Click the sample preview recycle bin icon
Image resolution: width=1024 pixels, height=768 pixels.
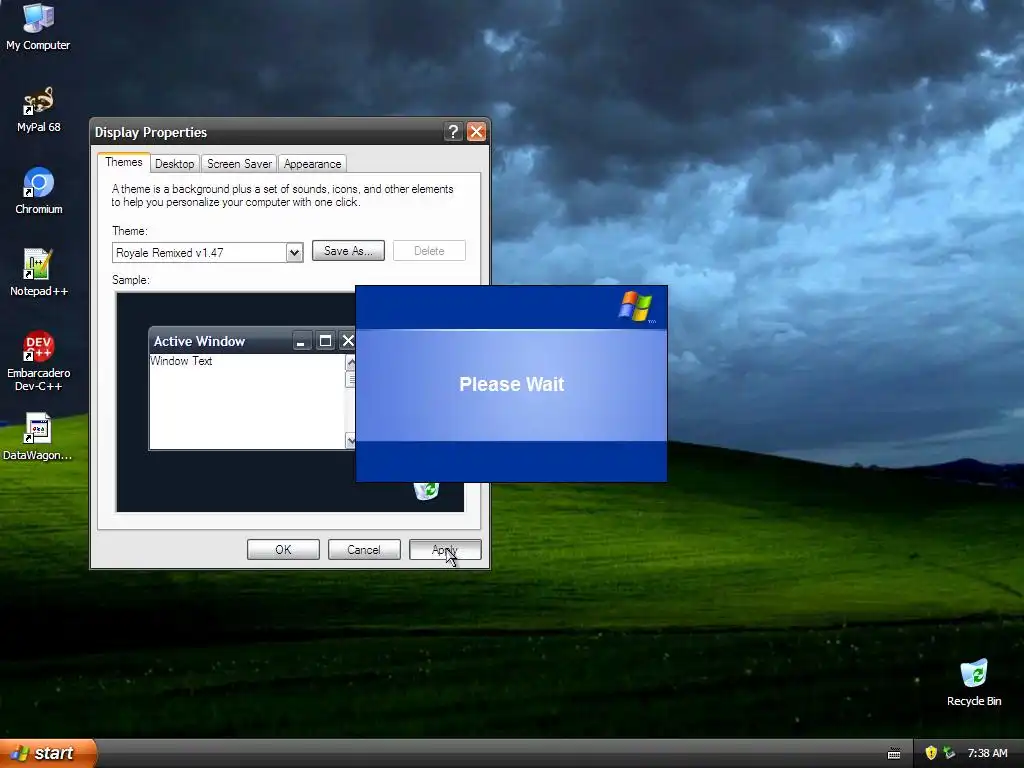click(426, 491)
